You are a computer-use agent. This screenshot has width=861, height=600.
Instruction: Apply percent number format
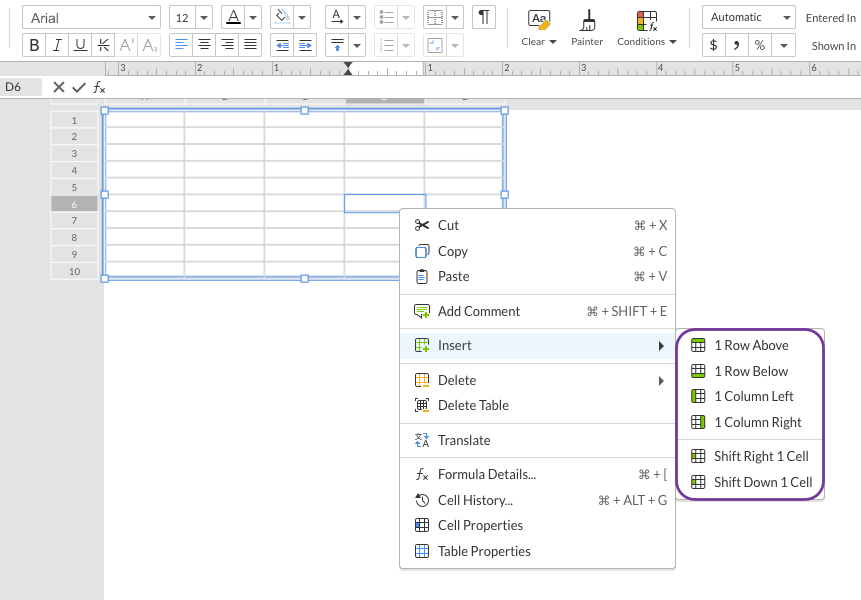pos(759,45)
